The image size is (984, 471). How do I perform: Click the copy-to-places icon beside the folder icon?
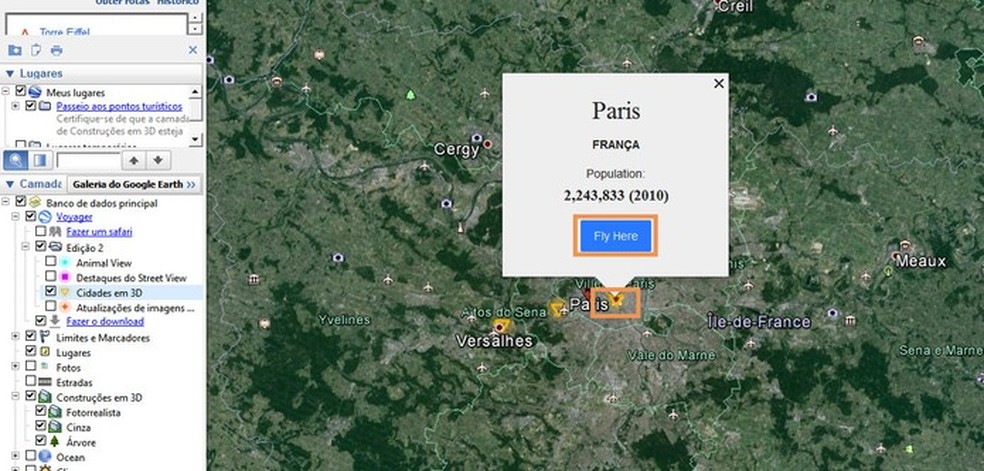(36, 51)
